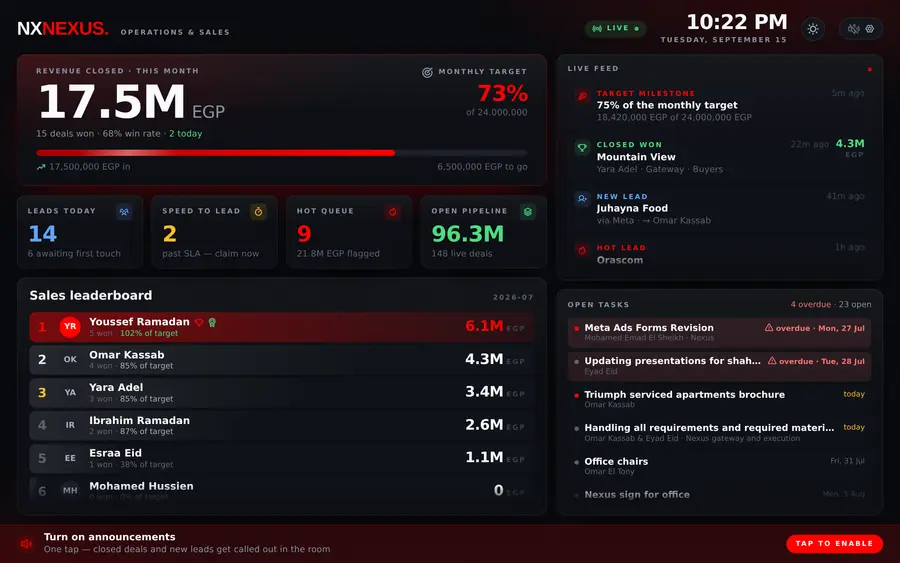Open the Updating presentations for shah... task
Image resolution: width=900 pixels, height=563 pixels.
coord(719,366)
